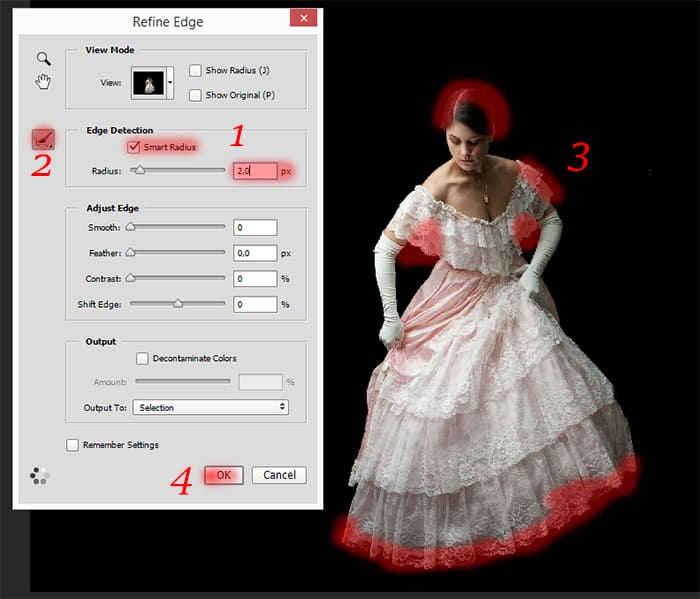Click the Feather value input field
The image size is (700, 599).
[255, 253]
